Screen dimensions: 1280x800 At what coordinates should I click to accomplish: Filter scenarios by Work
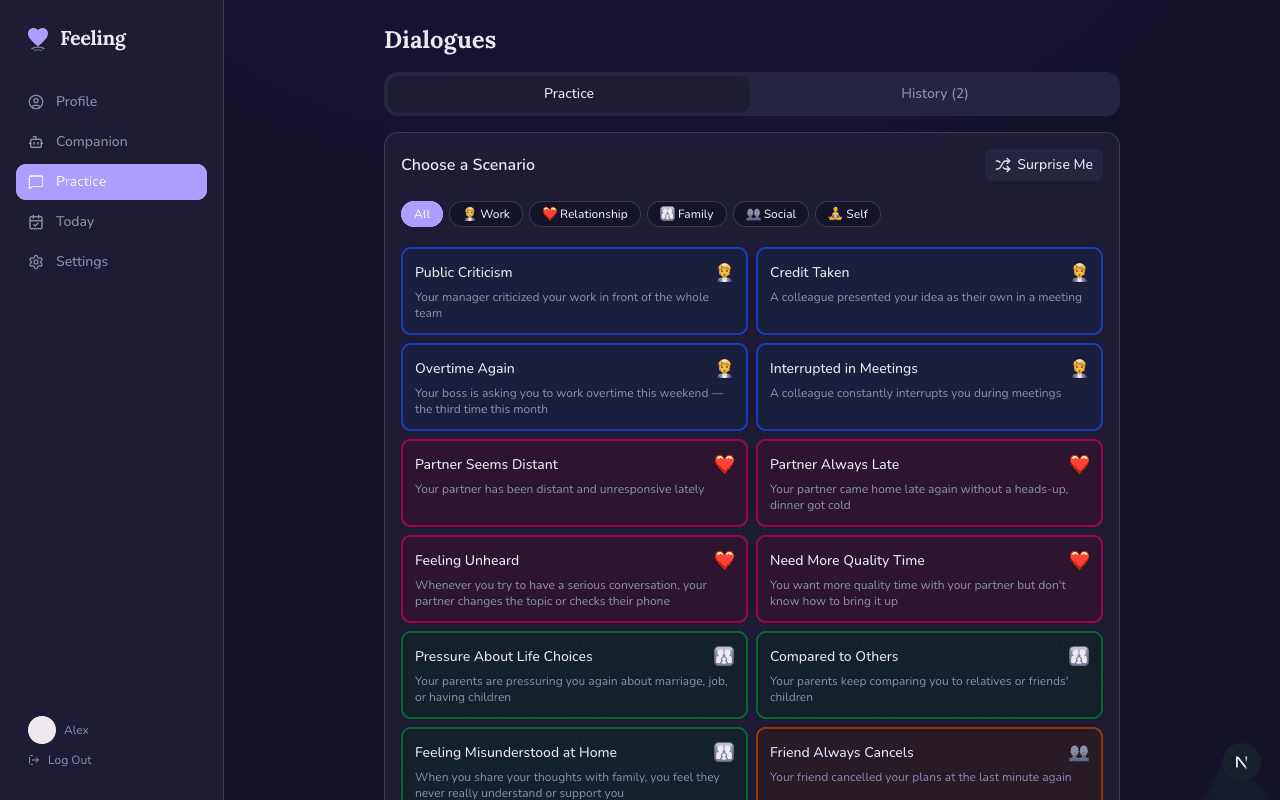pyautogui.click(x=486, y=214)
